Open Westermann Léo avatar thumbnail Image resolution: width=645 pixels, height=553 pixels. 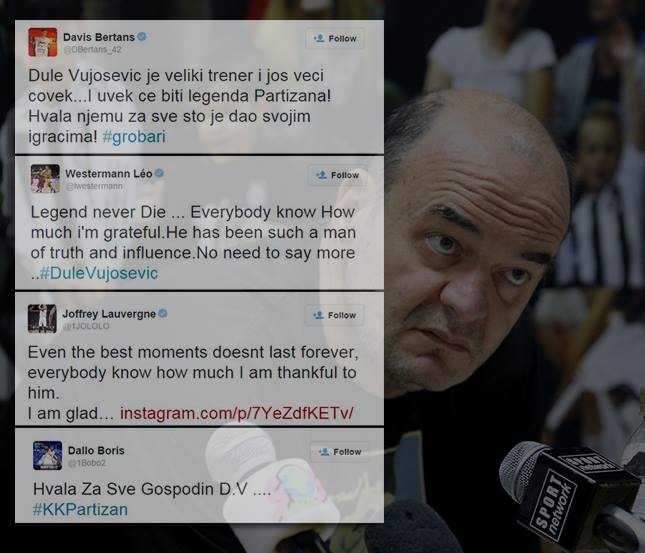pos(45,179)
